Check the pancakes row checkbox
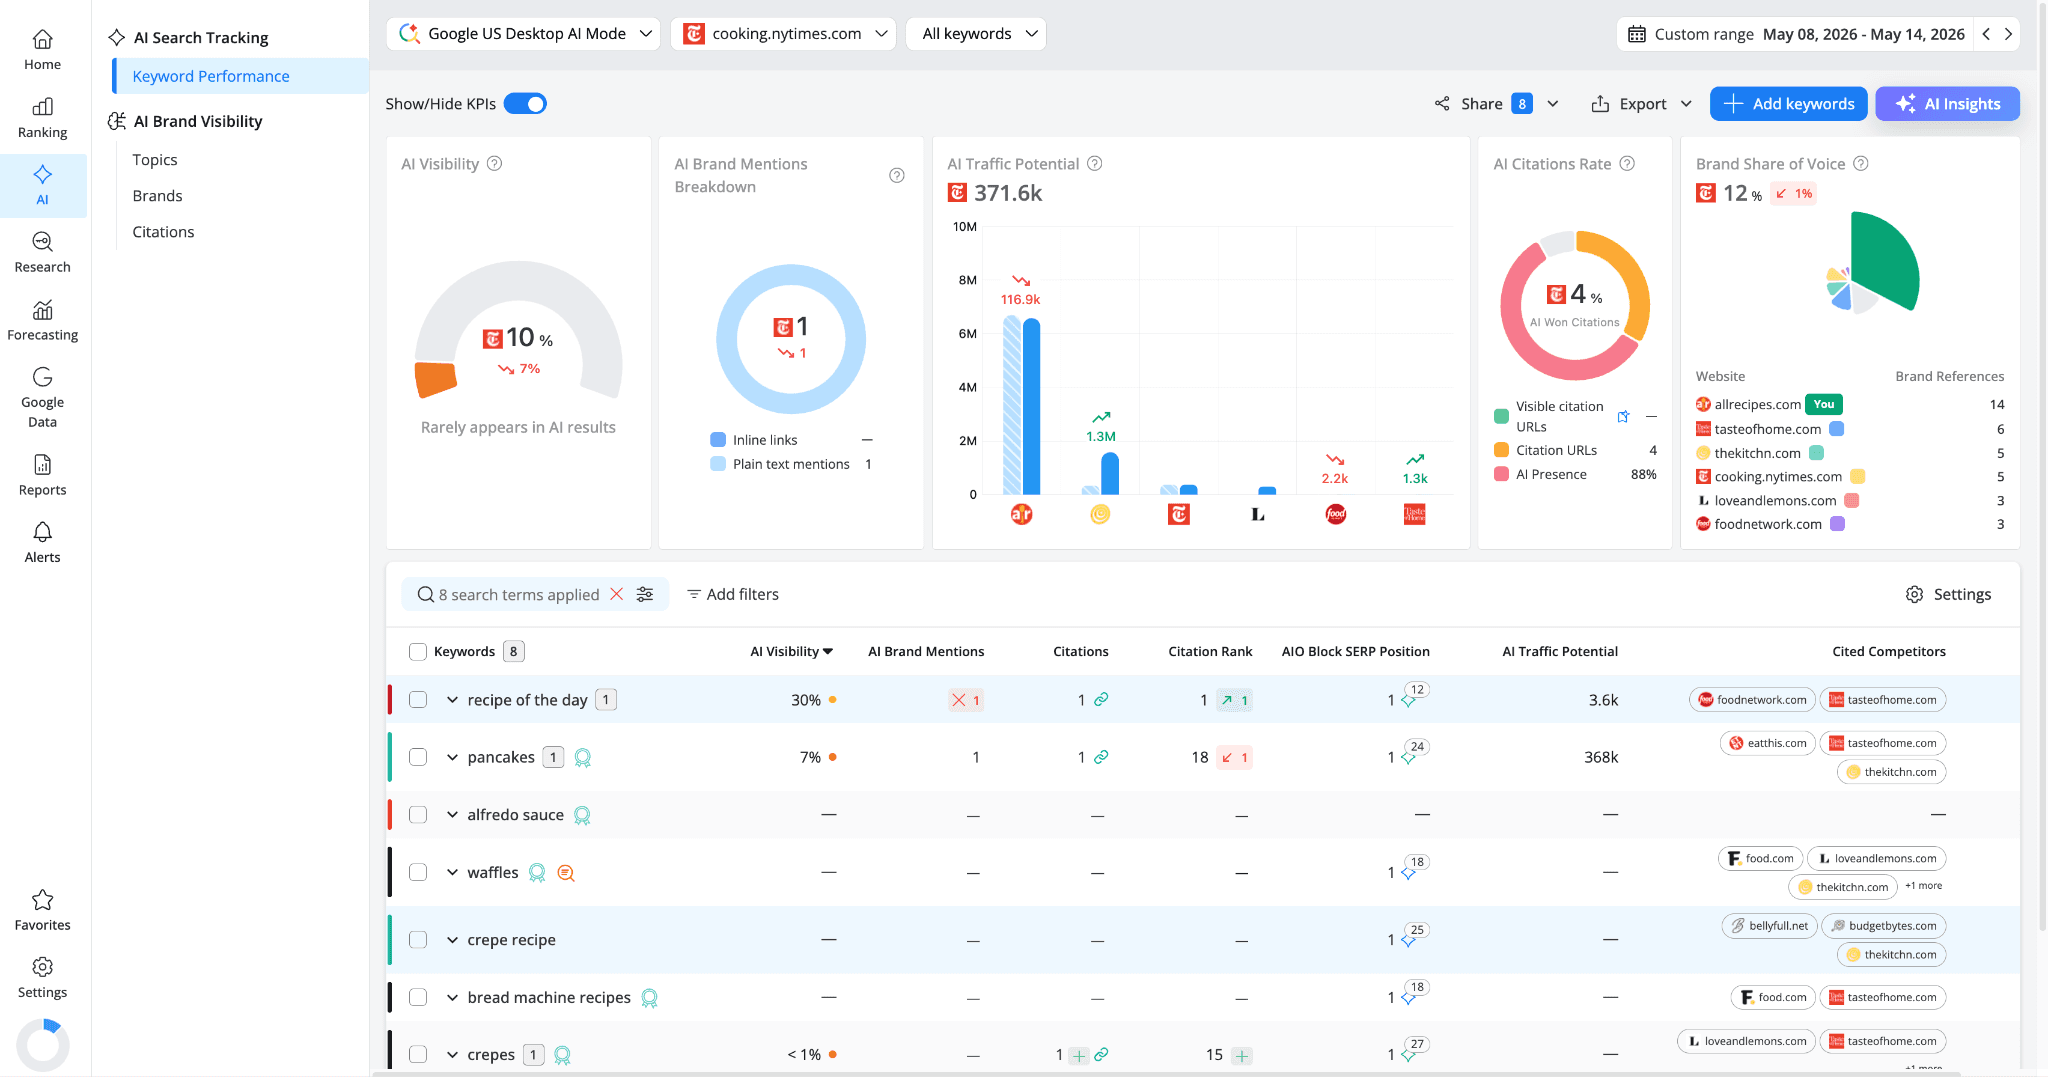 point(418,757)
